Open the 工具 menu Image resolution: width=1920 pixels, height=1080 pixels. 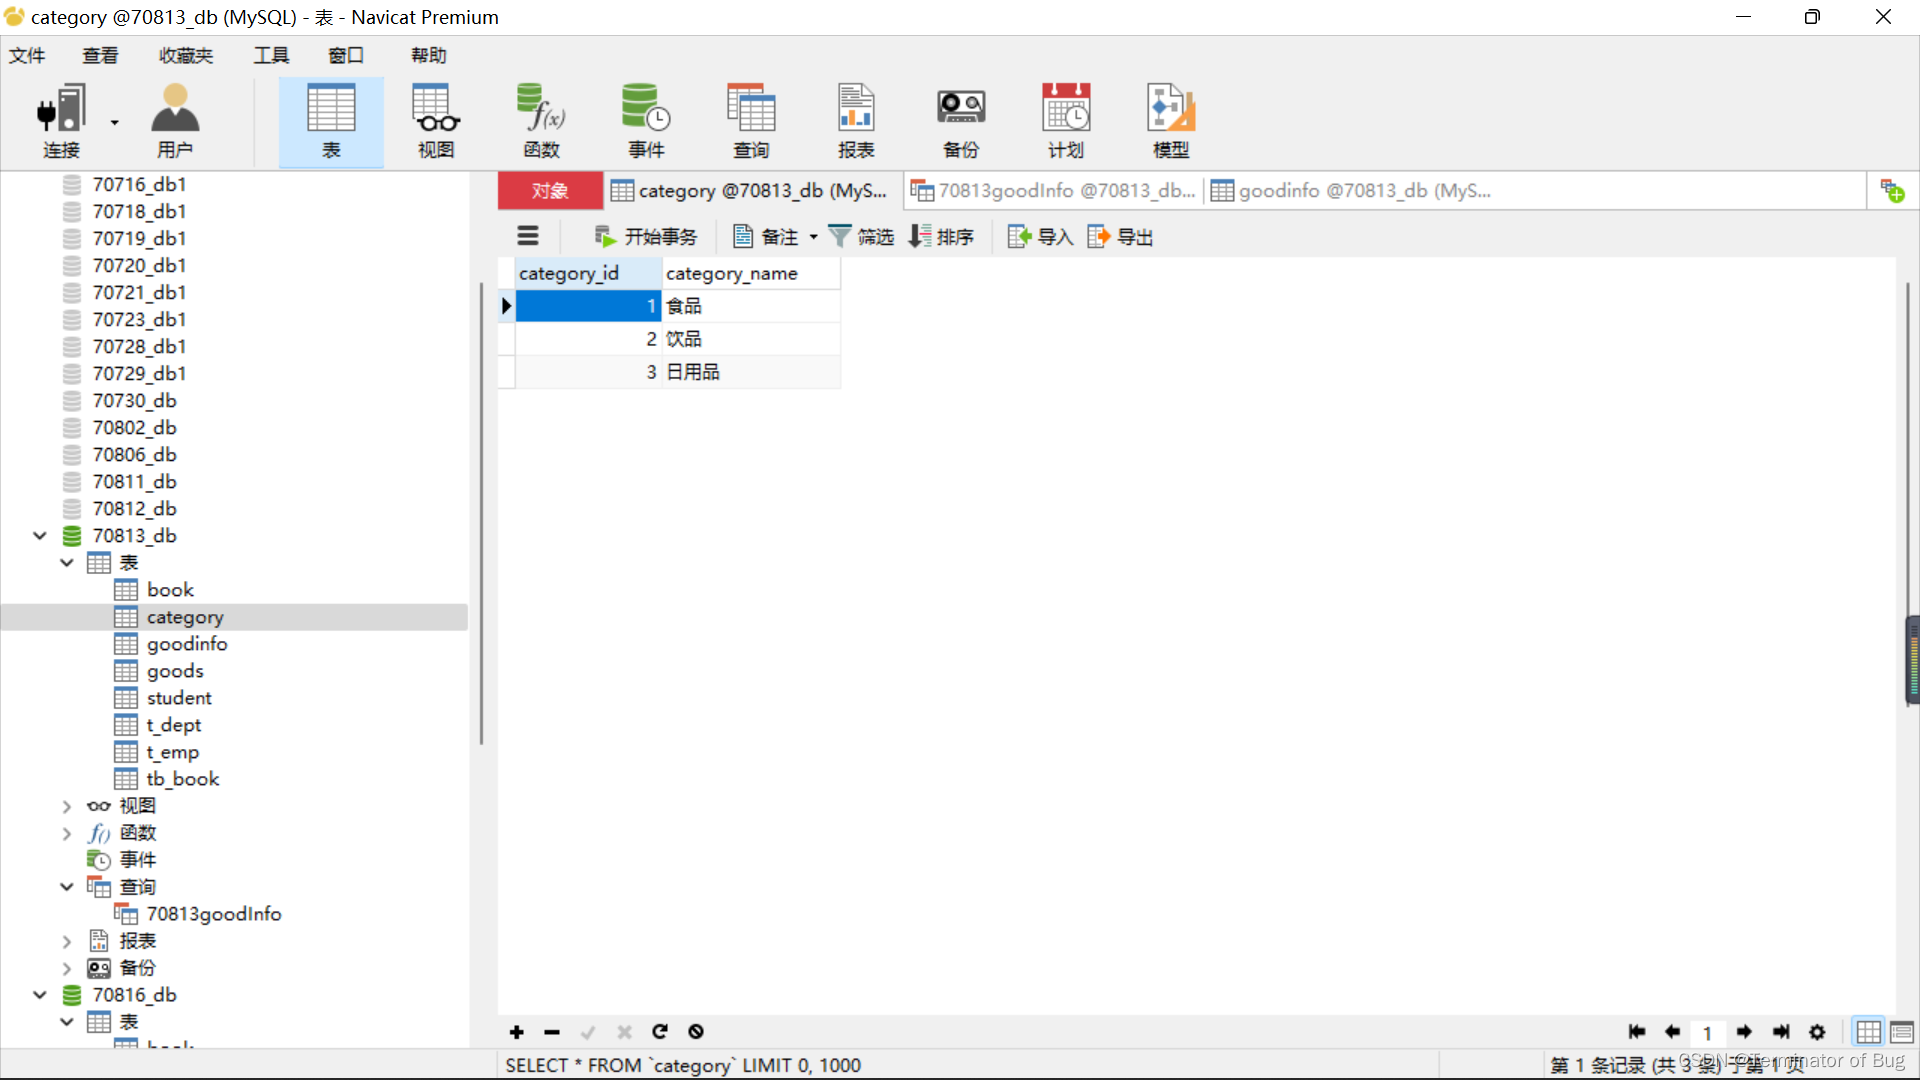coord(271,55)
